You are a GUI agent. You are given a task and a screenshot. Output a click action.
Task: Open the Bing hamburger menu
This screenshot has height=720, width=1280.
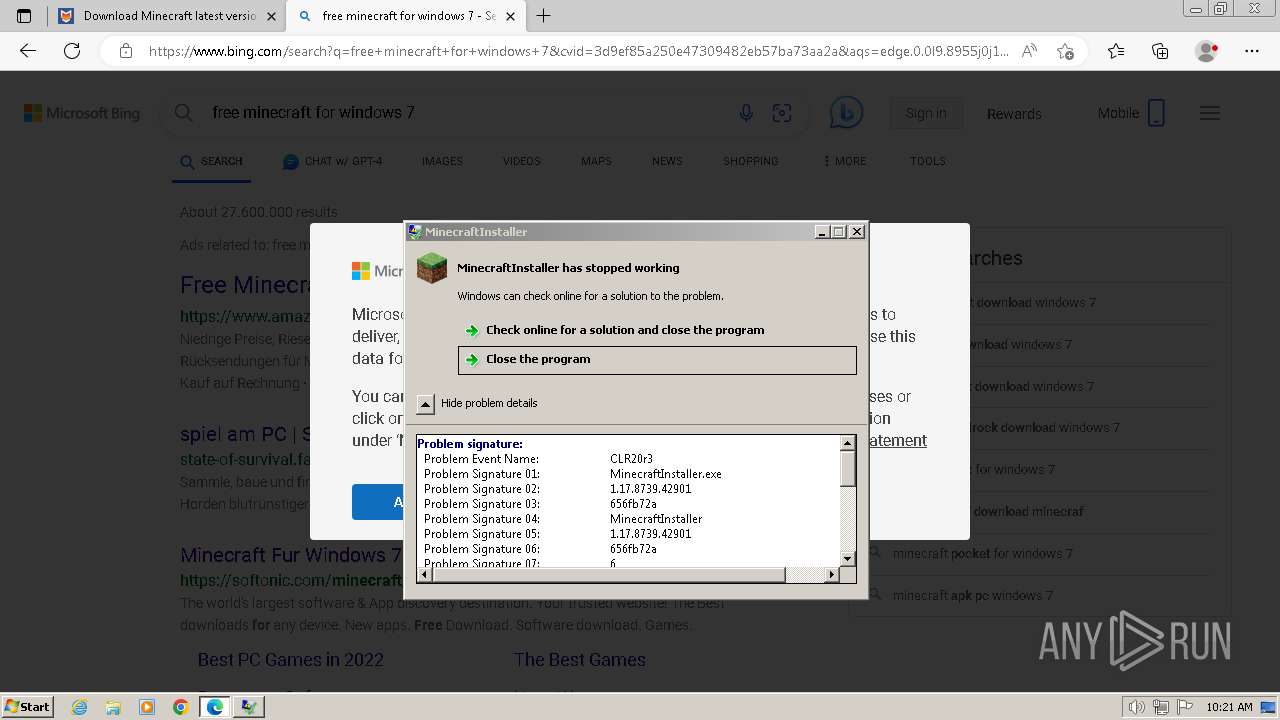point(1210,113)
